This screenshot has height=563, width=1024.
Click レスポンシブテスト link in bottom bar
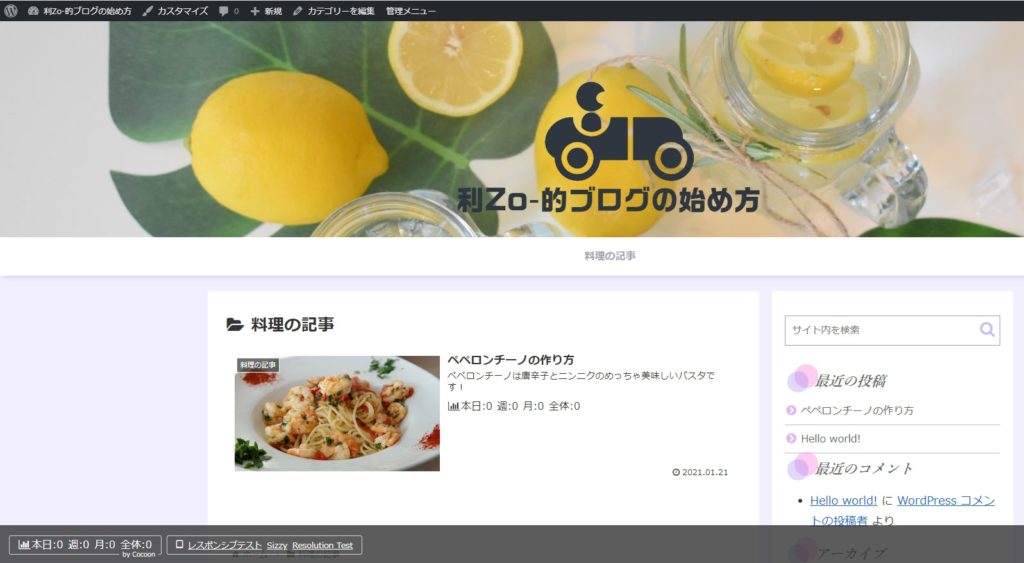pyautogui.click(x=224, y=545)
